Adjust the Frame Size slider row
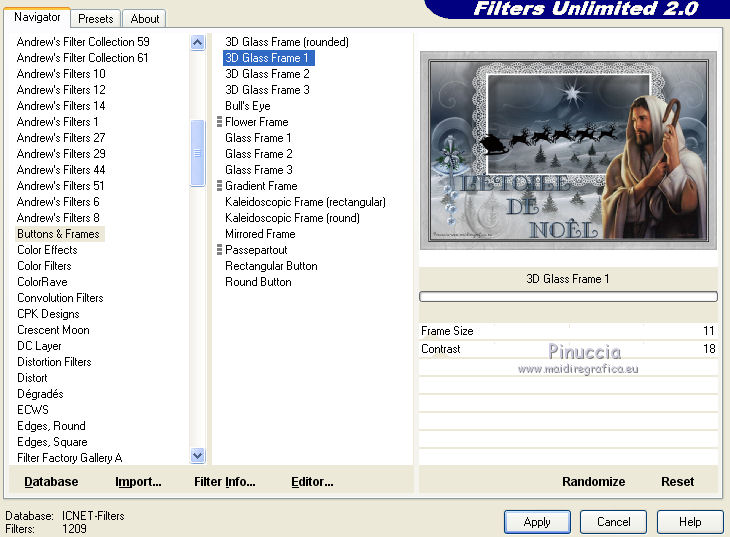 [568, 331]
